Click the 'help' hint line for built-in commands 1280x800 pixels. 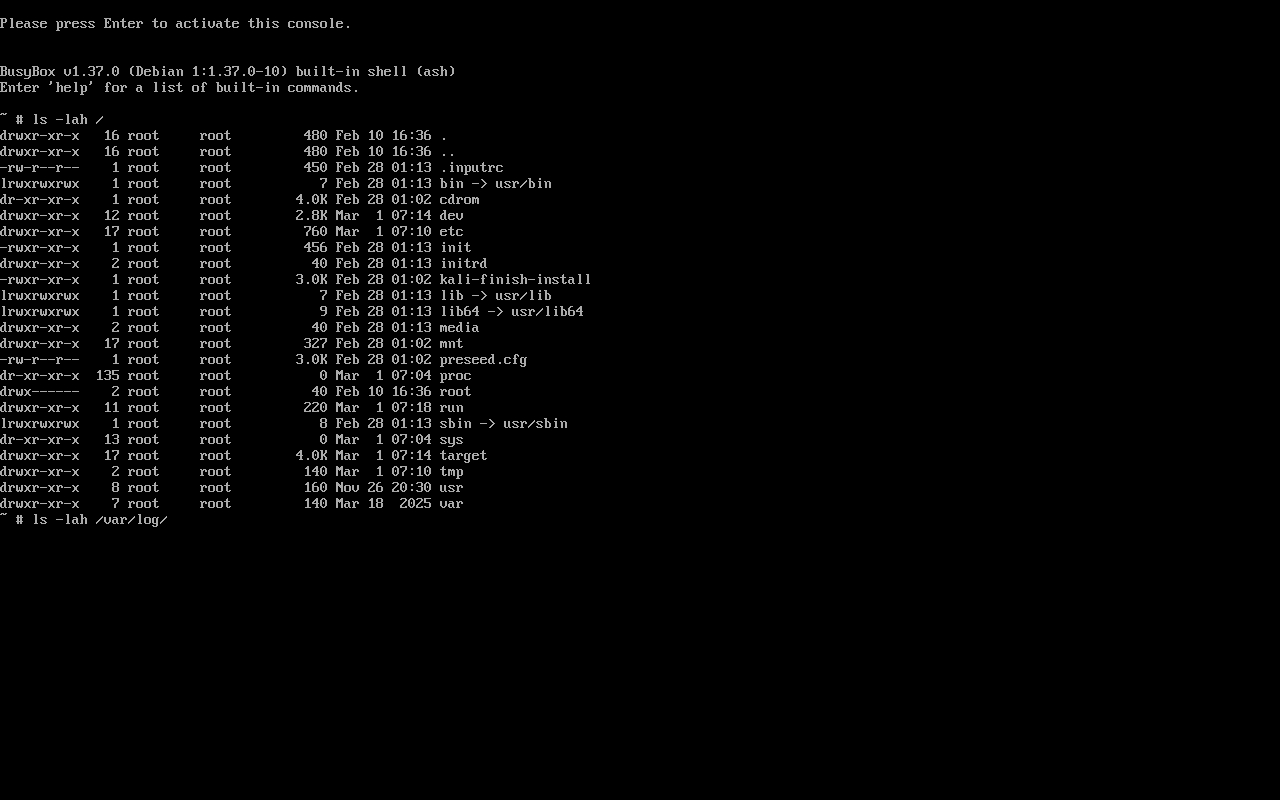pyautogui.click(x=180, y=88)
